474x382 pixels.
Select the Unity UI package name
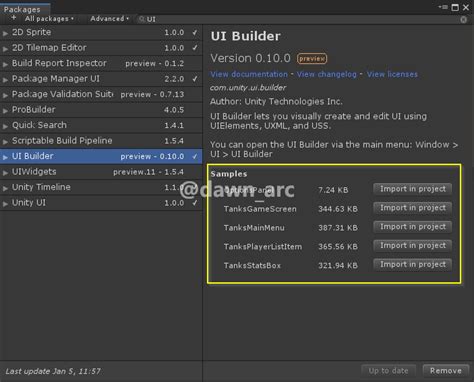pyautogui.click(x=29, y=203)
